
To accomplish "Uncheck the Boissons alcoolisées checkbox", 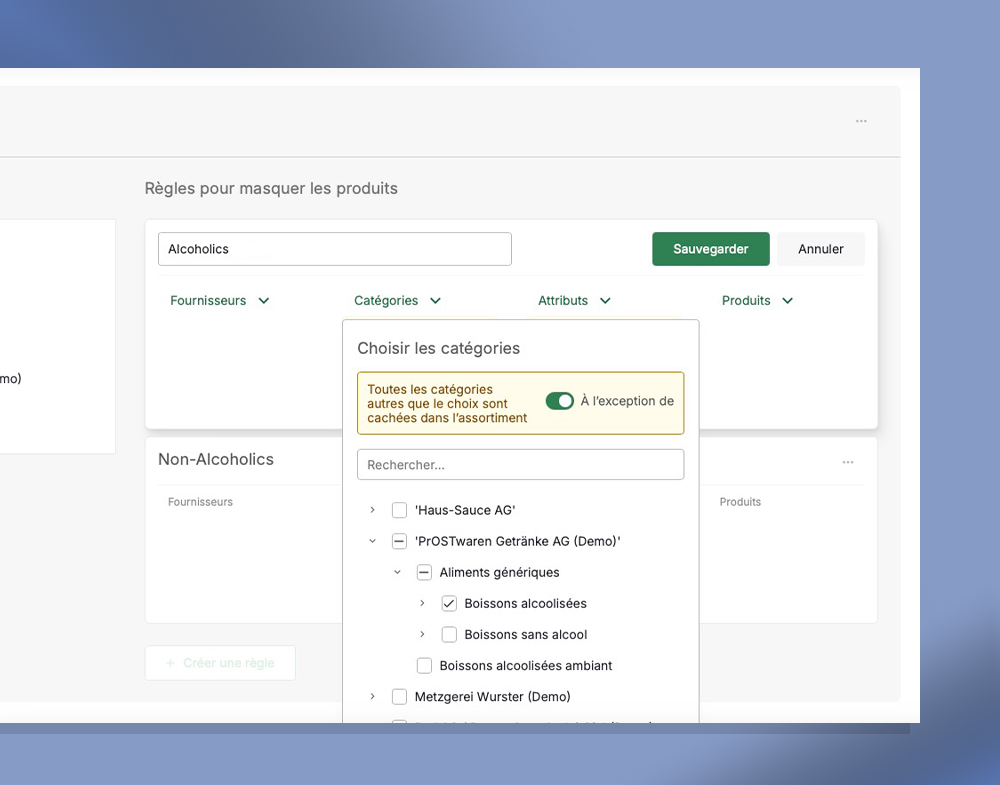I will point(449,604).
